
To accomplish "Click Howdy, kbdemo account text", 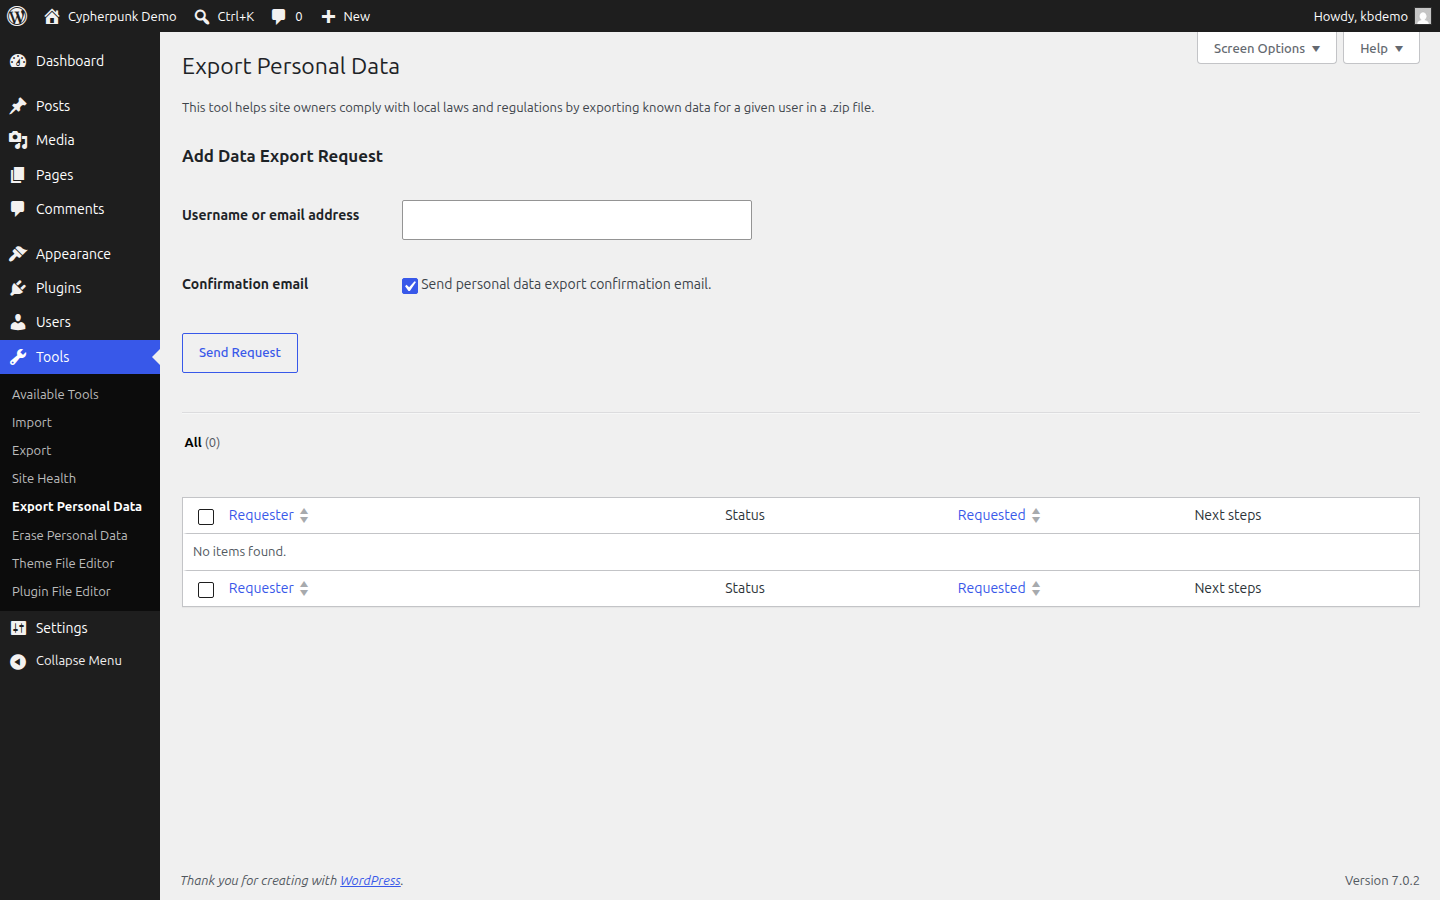I will tap(1360, 16).
